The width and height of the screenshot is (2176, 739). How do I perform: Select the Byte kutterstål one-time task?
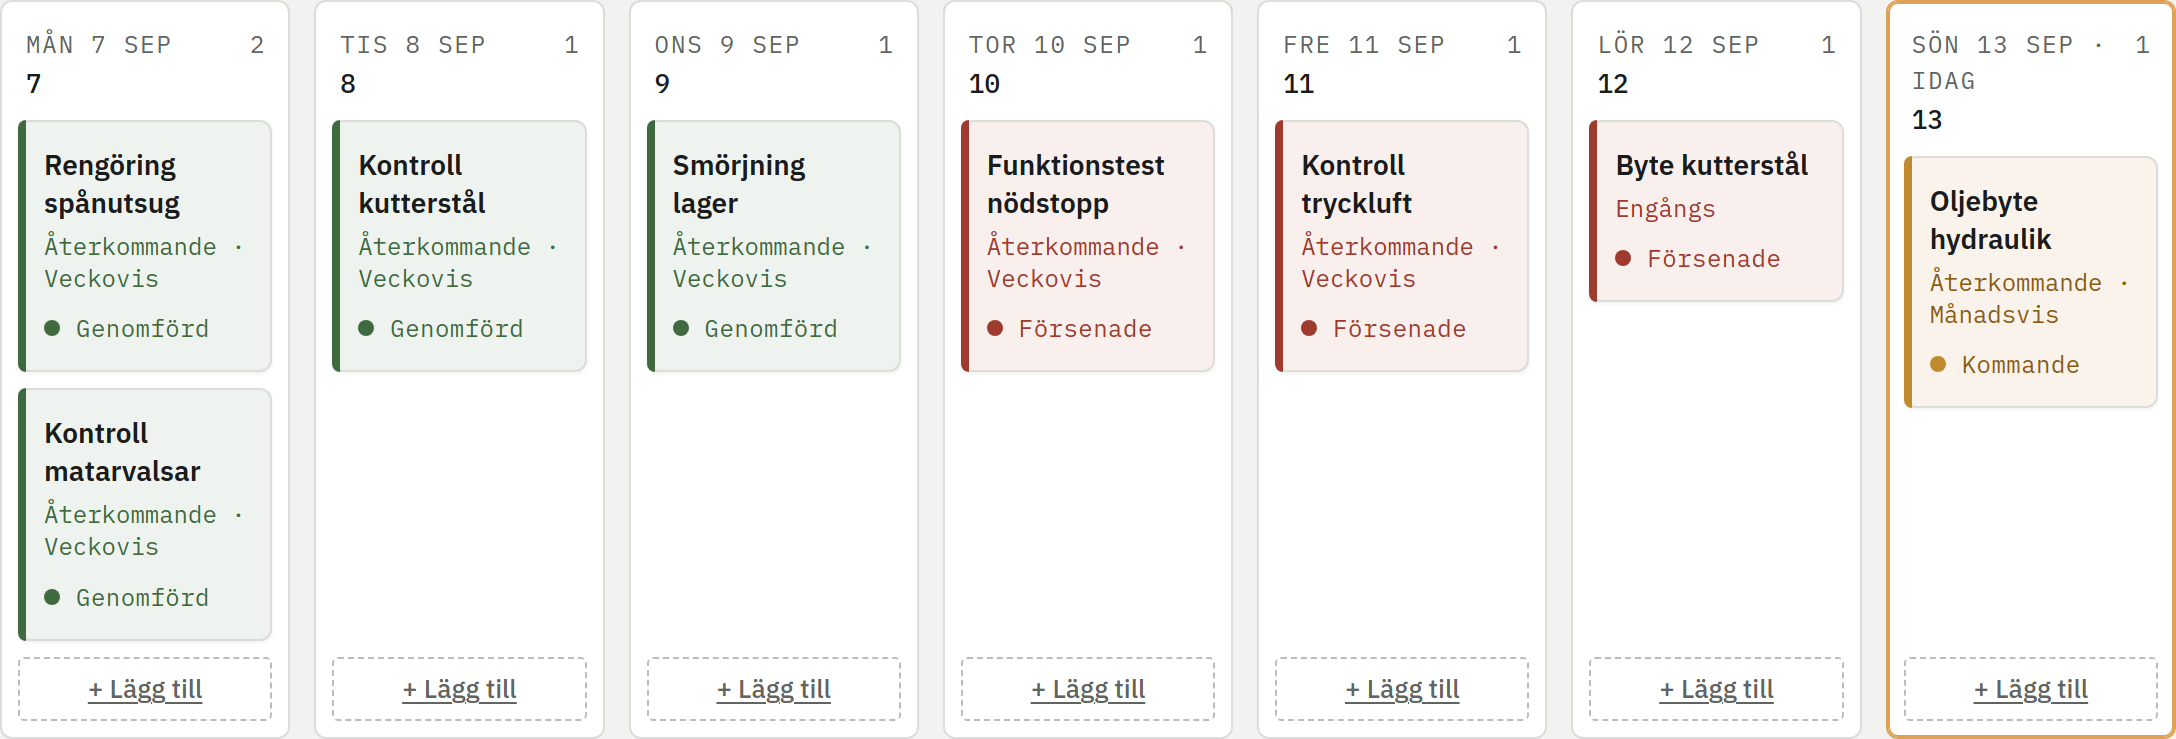click(1716, 211)
